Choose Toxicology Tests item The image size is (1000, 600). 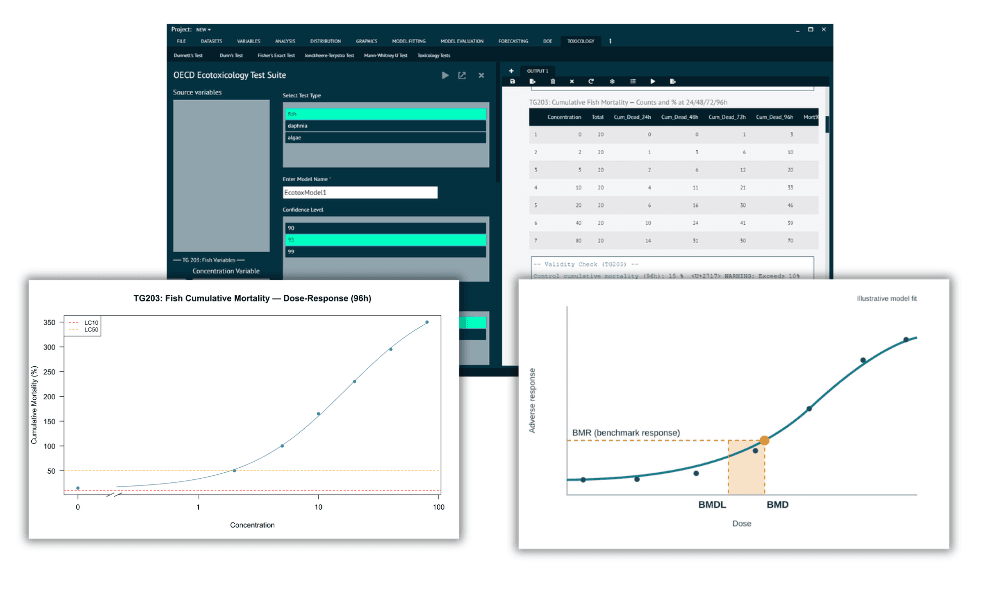pos(434,55)
